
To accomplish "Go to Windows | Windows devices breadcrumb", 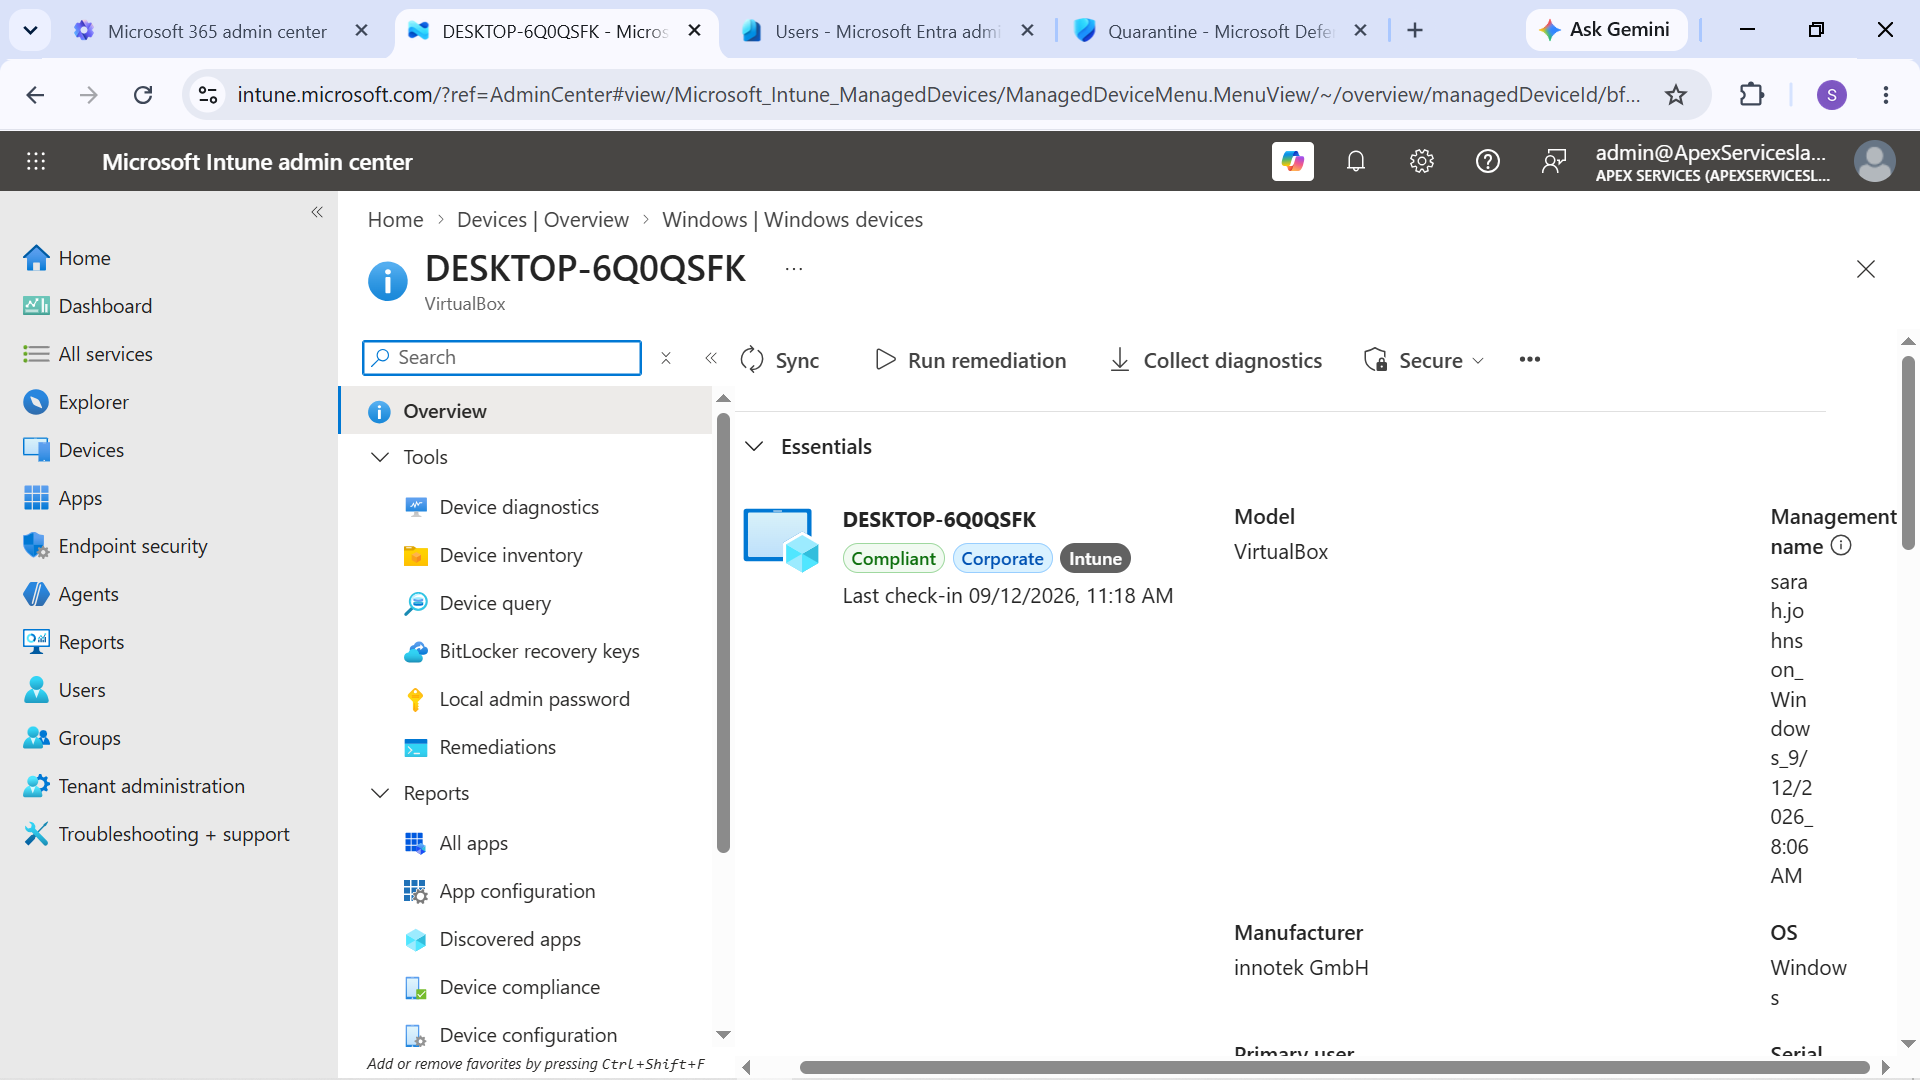I will (792, 220).
